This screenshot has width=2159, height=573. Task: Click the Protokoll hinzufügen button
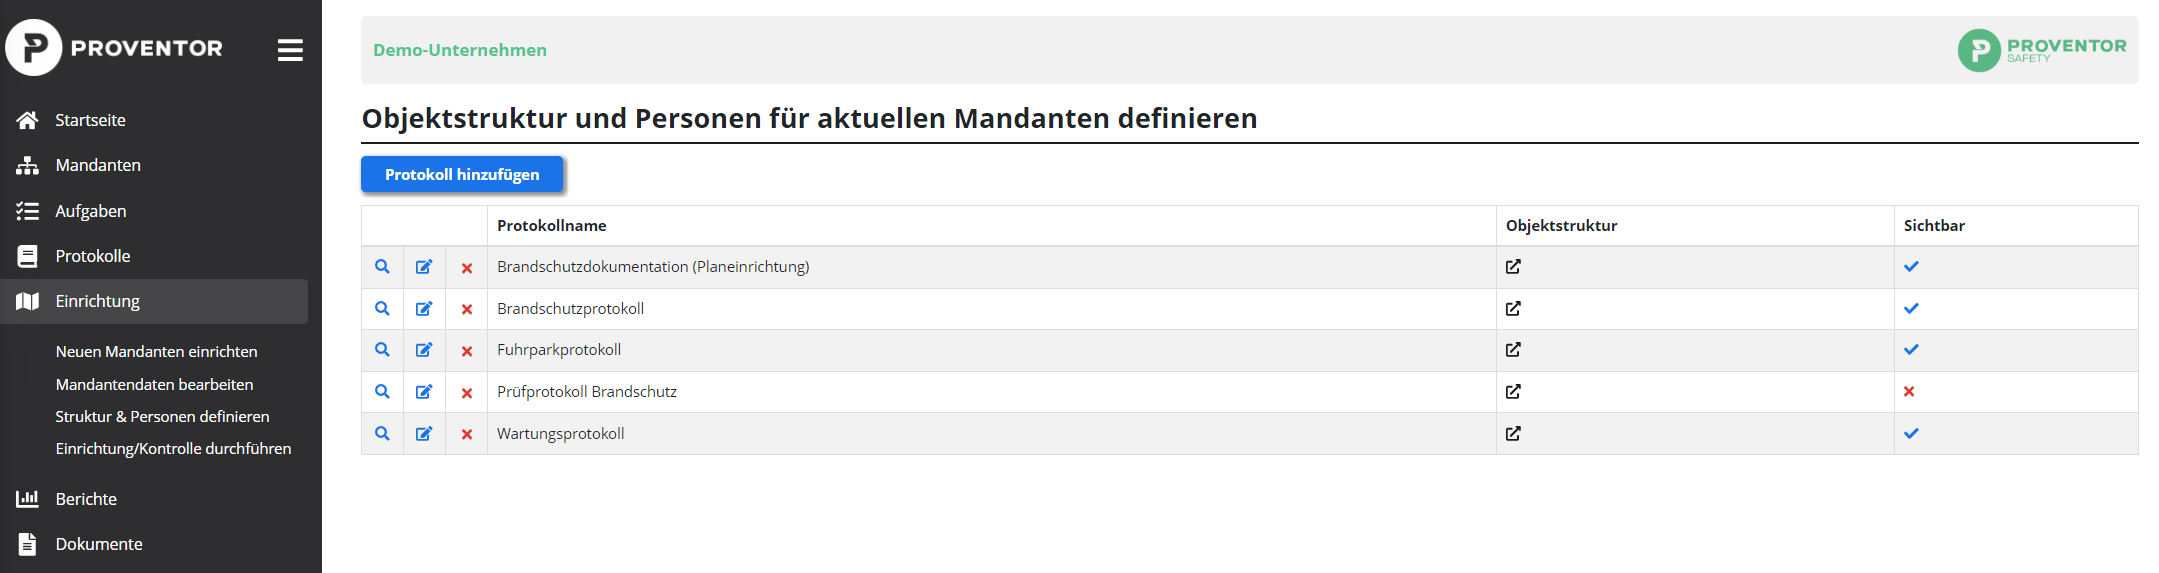[x=462, y=174]
